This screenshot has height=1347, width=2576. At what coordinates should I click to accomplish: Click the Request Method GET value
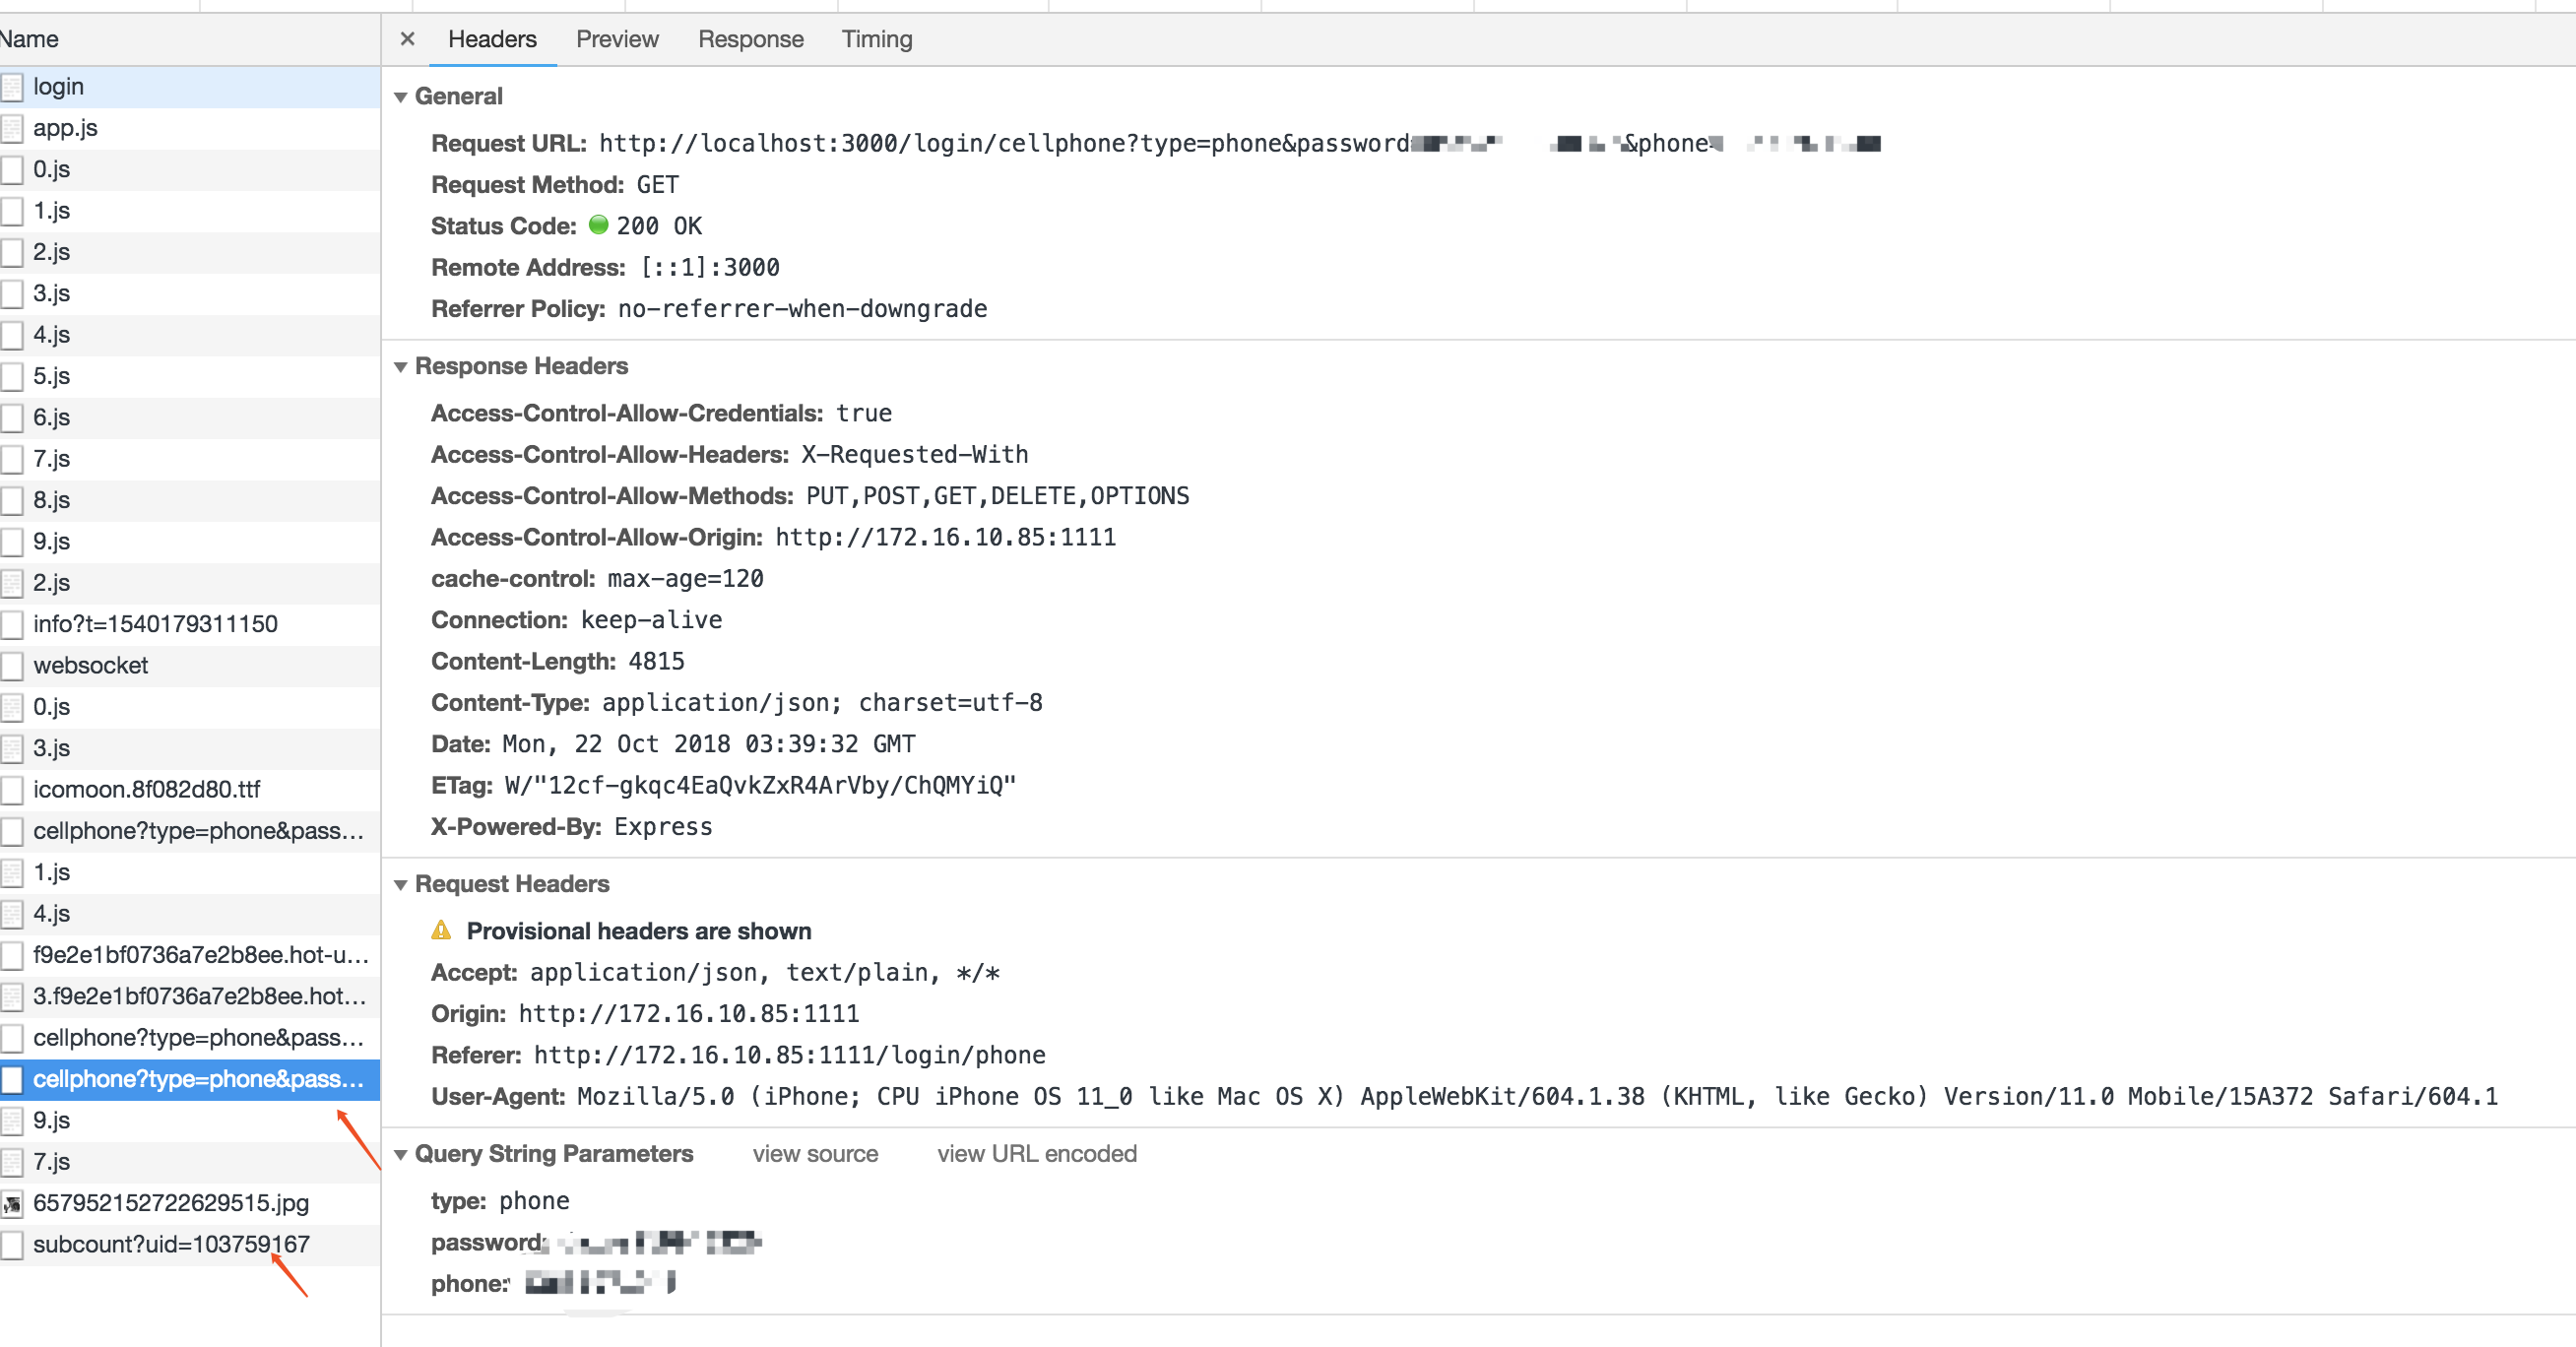657,185
